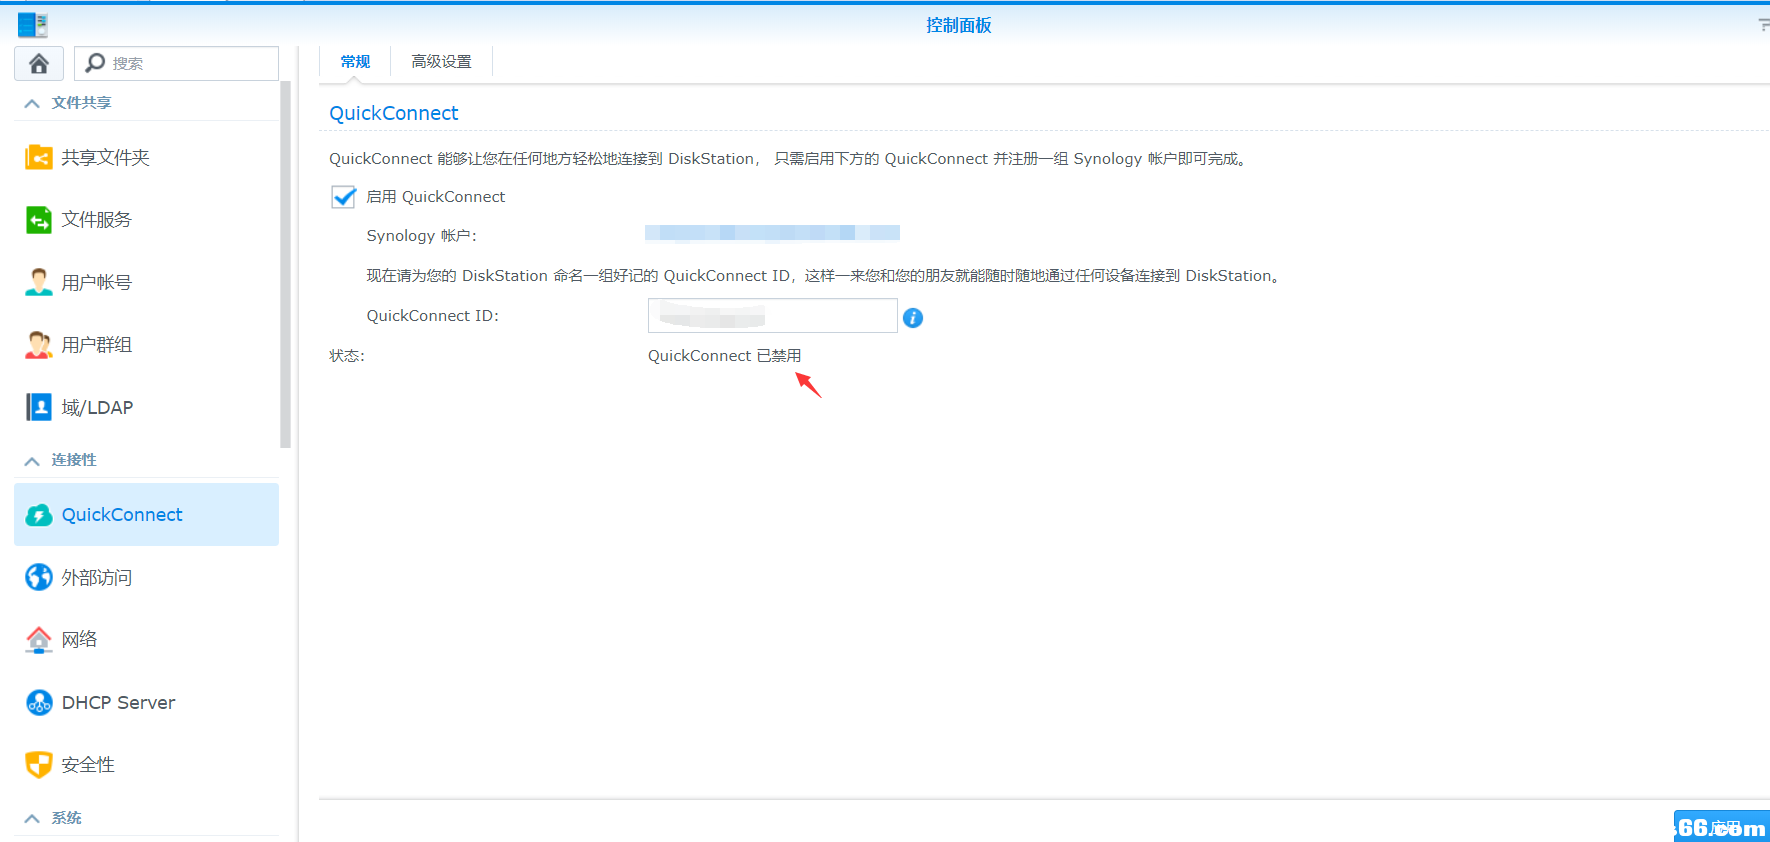Select 外部访问 label in sidebar
Viewport: 1770px width, 842px height.
click(96, 578)
